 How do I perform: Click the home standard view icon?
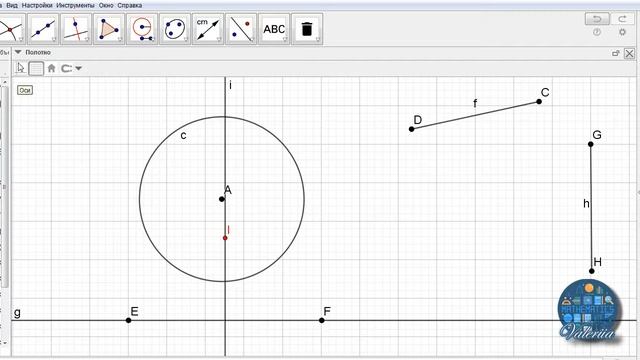[51, 68]
